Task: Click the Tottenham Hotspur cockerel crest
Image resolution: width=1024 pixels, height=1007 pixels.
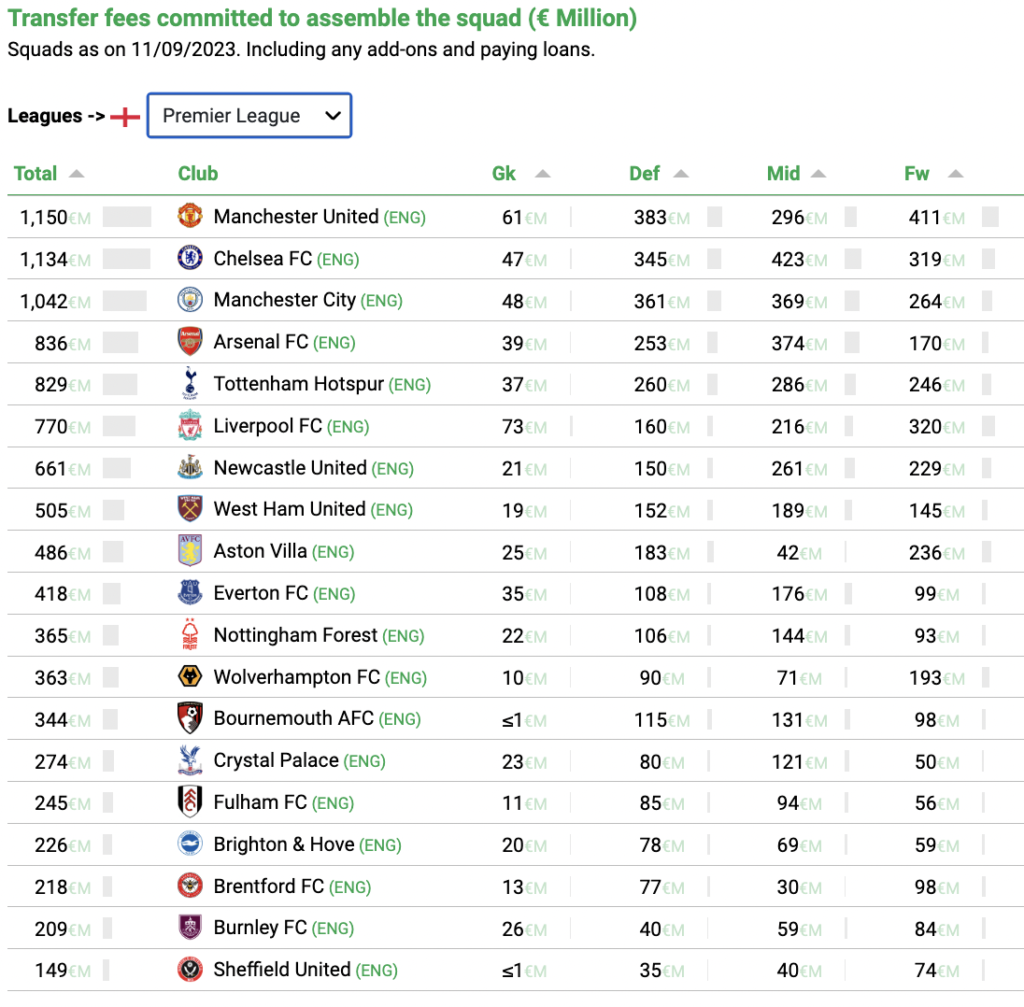Action: point(190,383)
